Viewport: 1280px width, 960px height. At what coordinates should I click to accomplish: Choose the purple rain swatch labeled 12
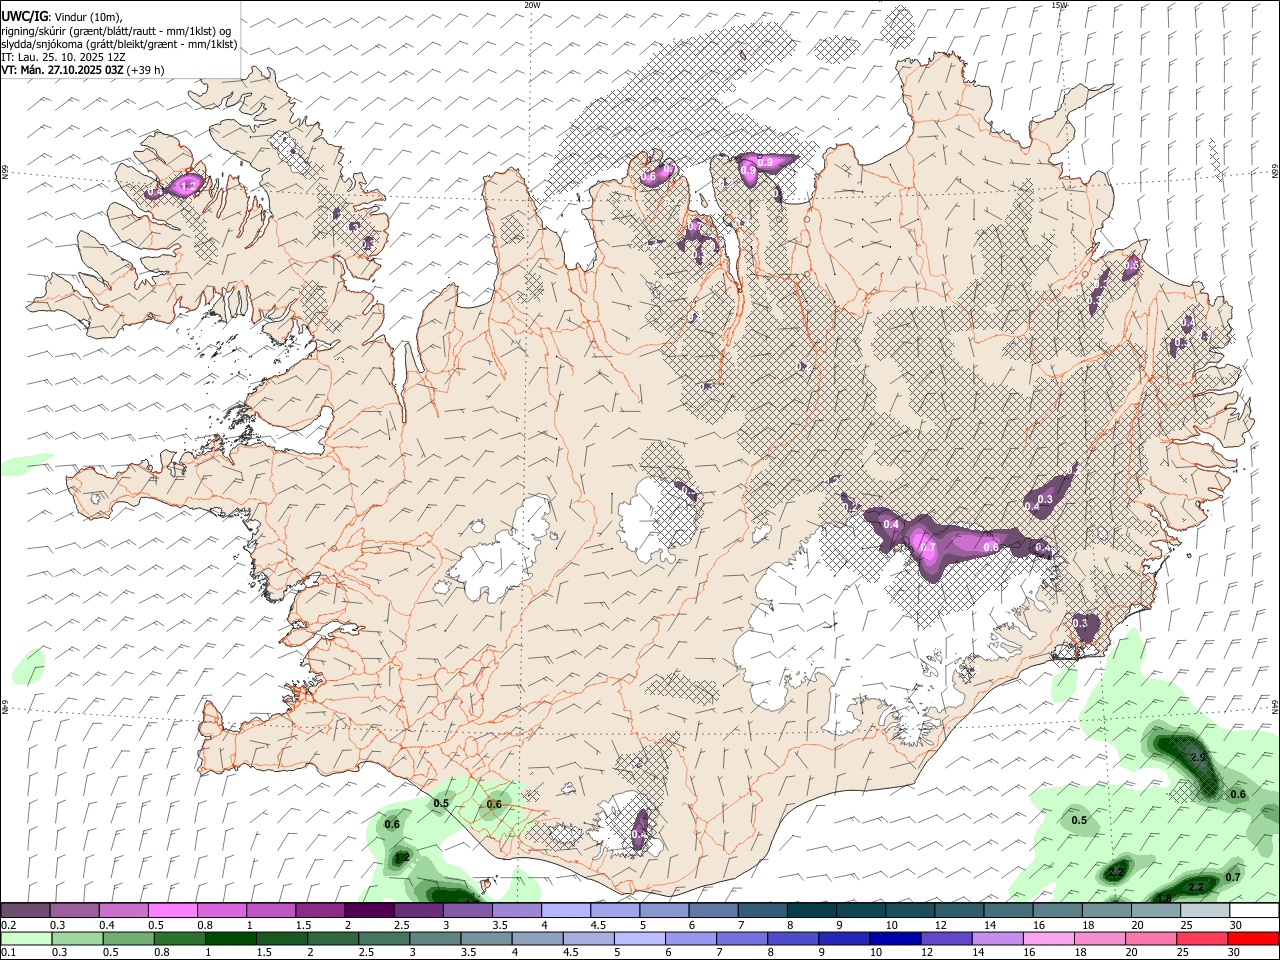click(x=946, y=938)
